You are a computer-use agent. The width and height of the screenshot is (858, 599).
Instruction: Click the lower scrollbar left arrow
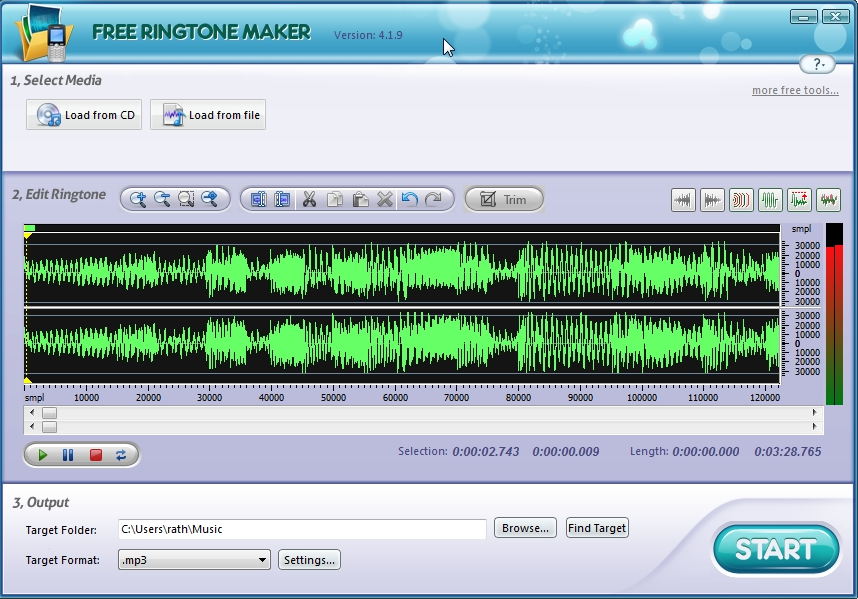pyautogui.click(x=32, y=427)
